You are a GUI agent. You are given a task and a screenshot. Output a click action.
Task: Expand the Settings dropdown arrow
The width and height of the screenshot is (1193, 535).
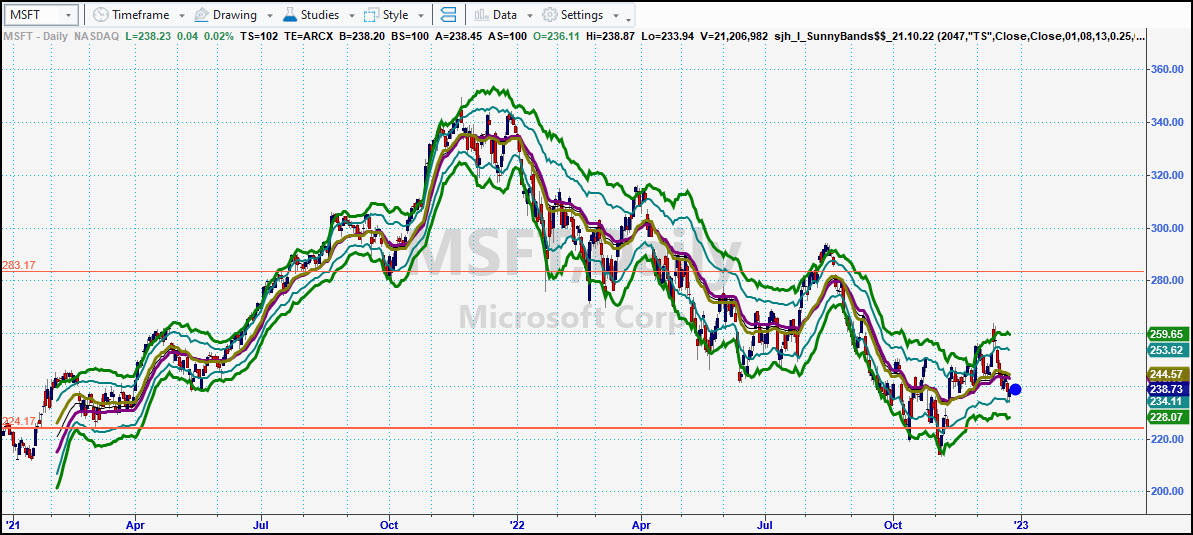(x=616, y=15)
